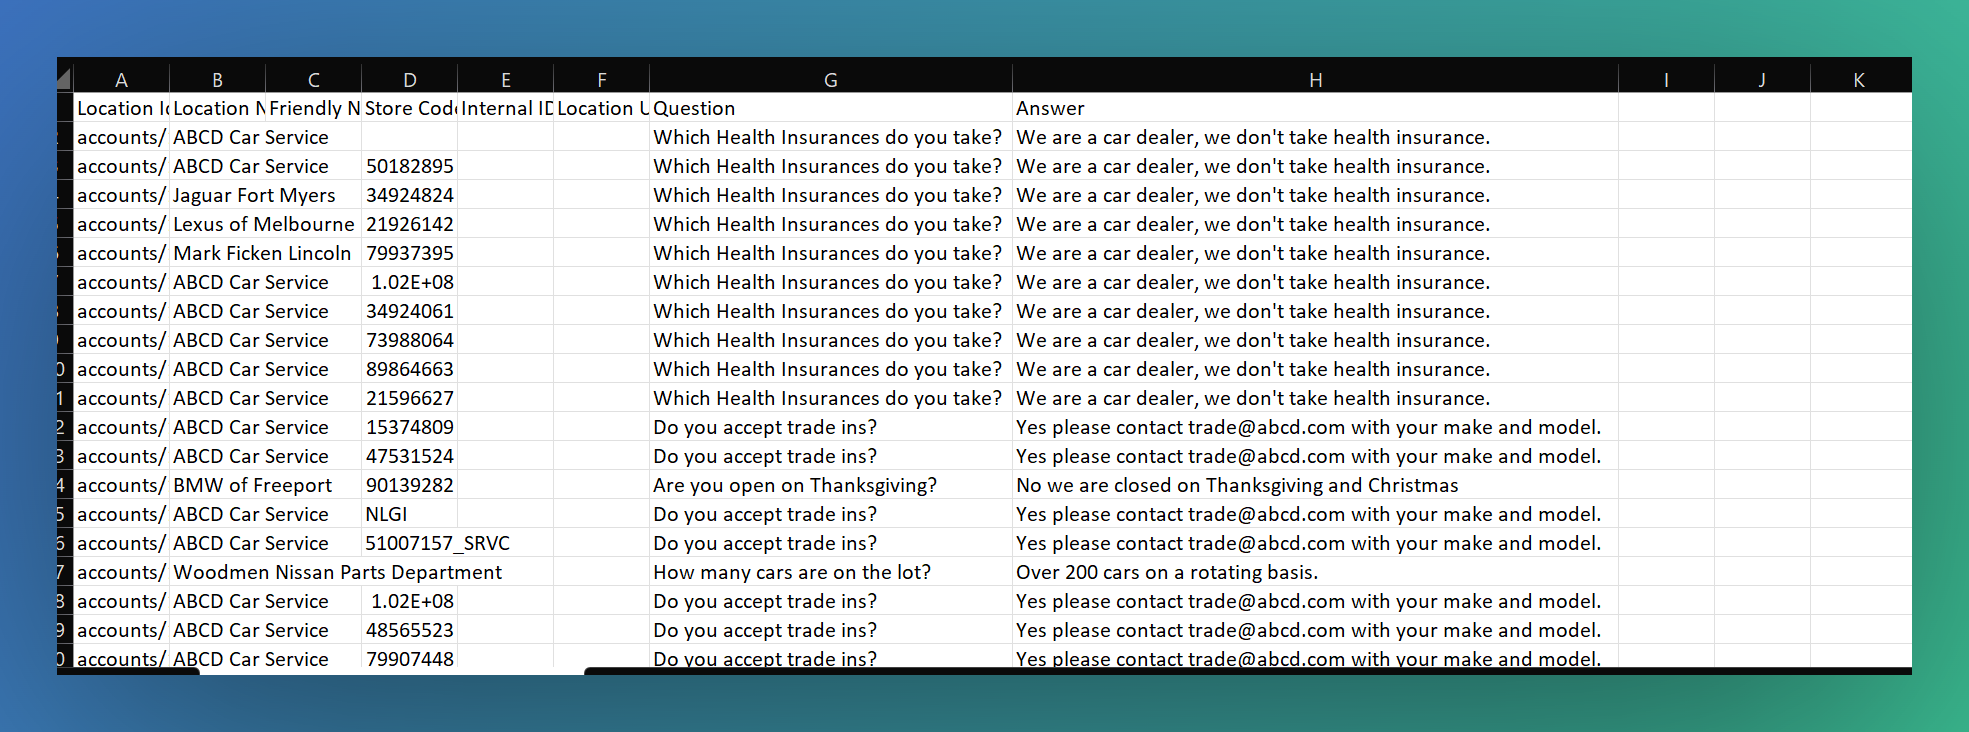Select column F header
This screenshot has height=732, width=1969.
point(601,79)
